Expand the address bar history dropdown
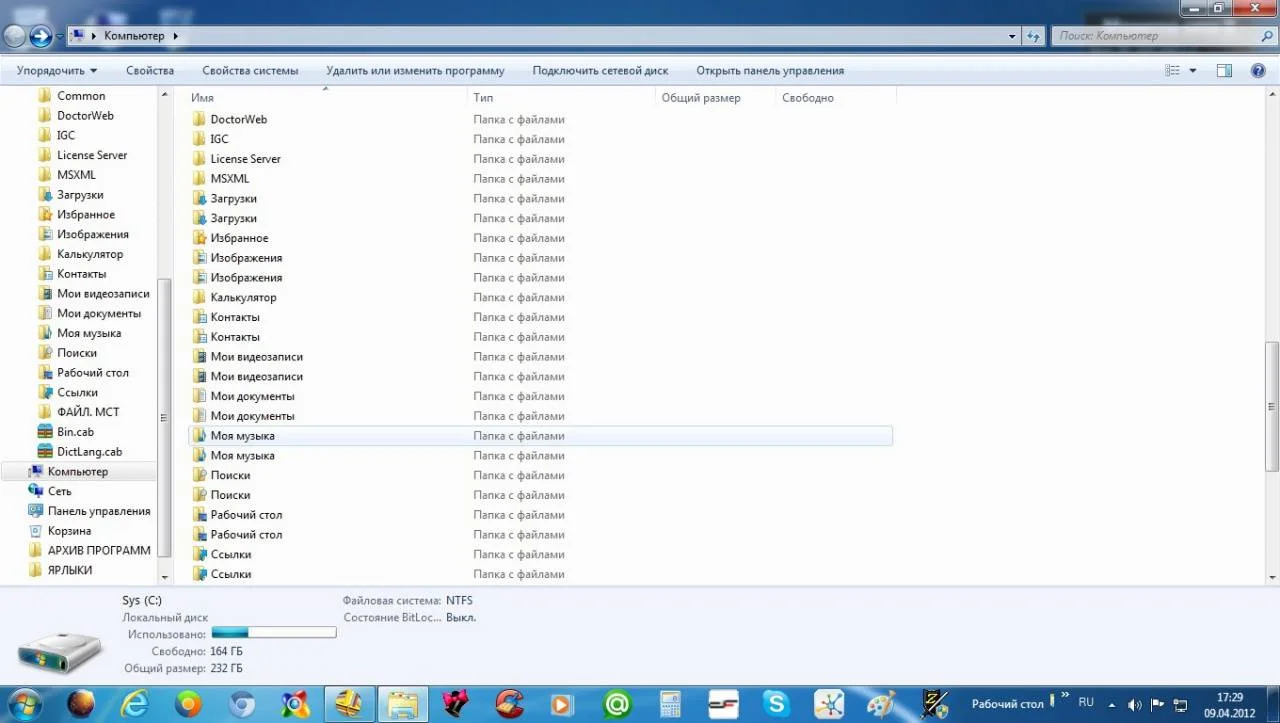1280x723 pixels. [1012, 36]
